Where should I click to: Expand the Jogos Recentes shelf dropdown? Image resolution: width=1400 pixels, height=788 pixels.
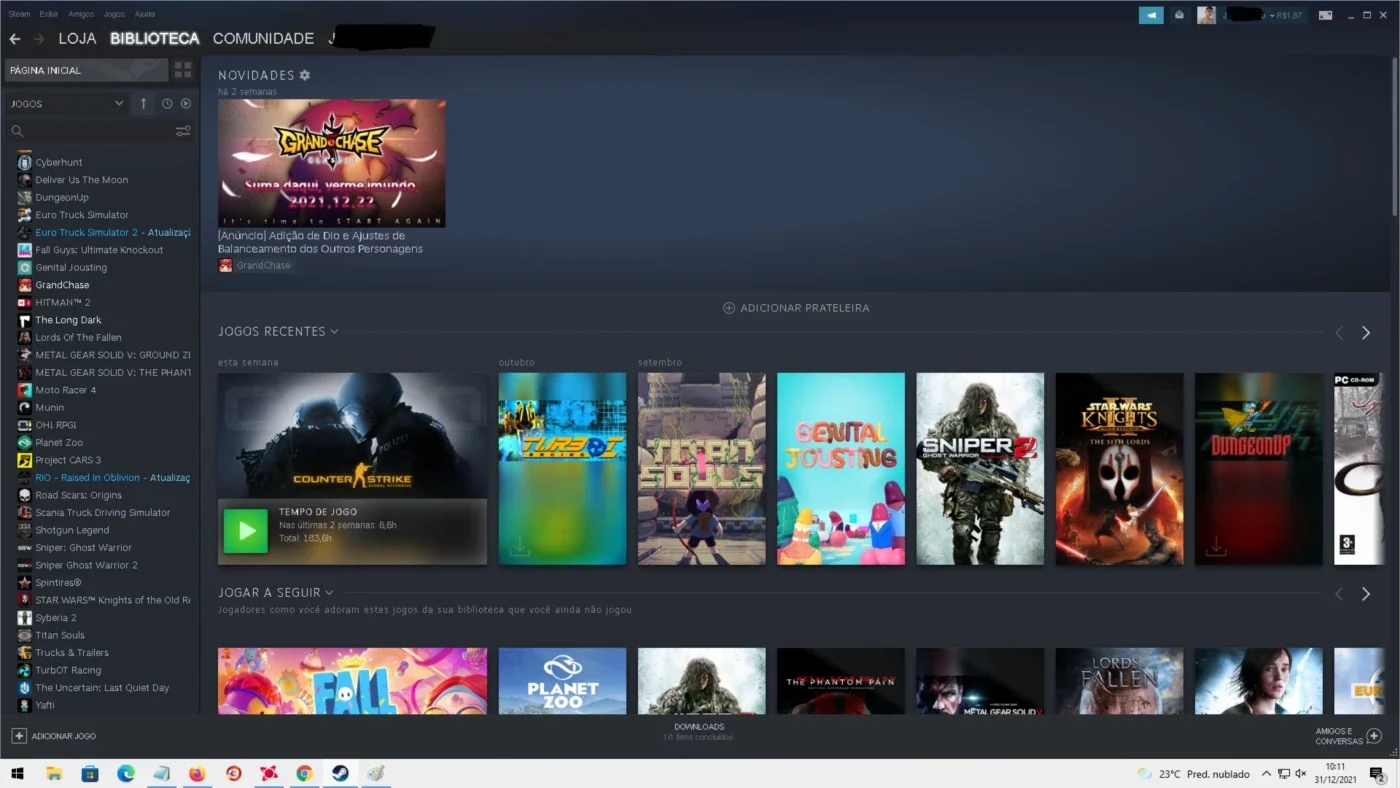coord(334,332)
